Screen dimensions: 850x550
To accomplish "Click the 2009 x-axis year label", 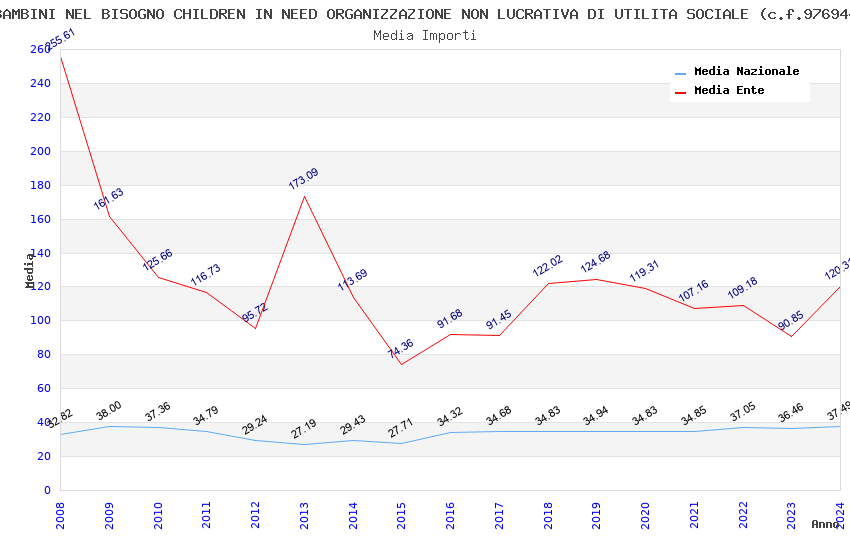I will pos(109,515).
